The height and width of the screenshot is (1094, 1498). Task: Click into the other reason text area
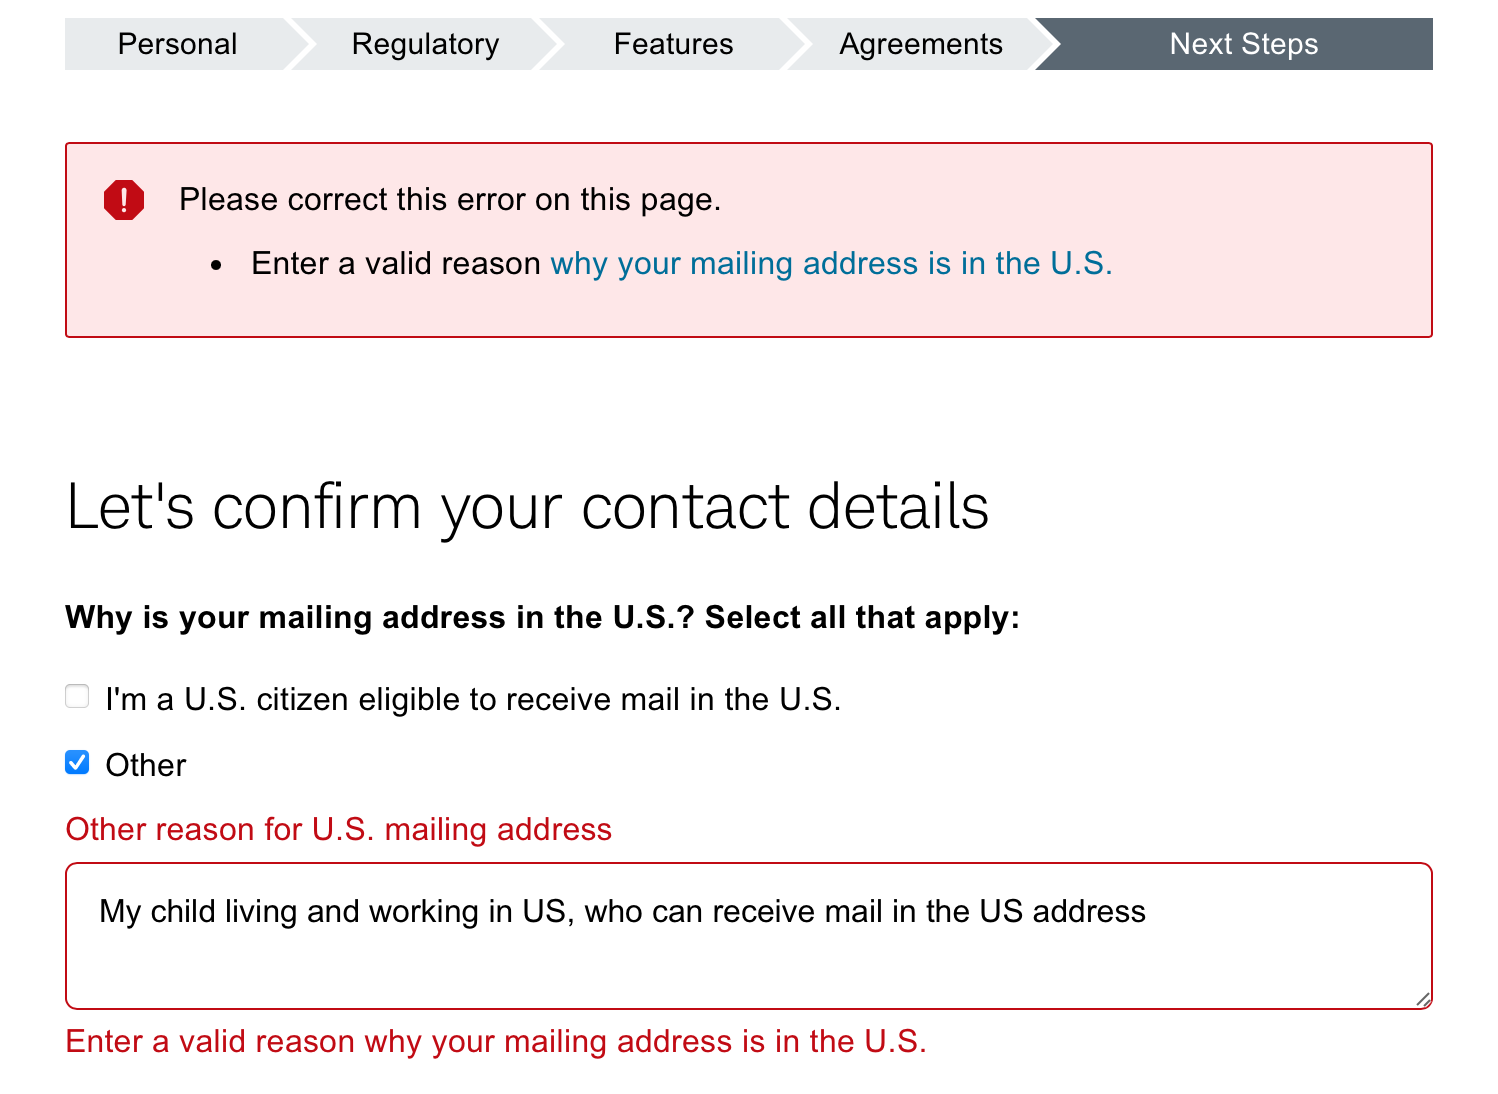click(x=748, y=950)
